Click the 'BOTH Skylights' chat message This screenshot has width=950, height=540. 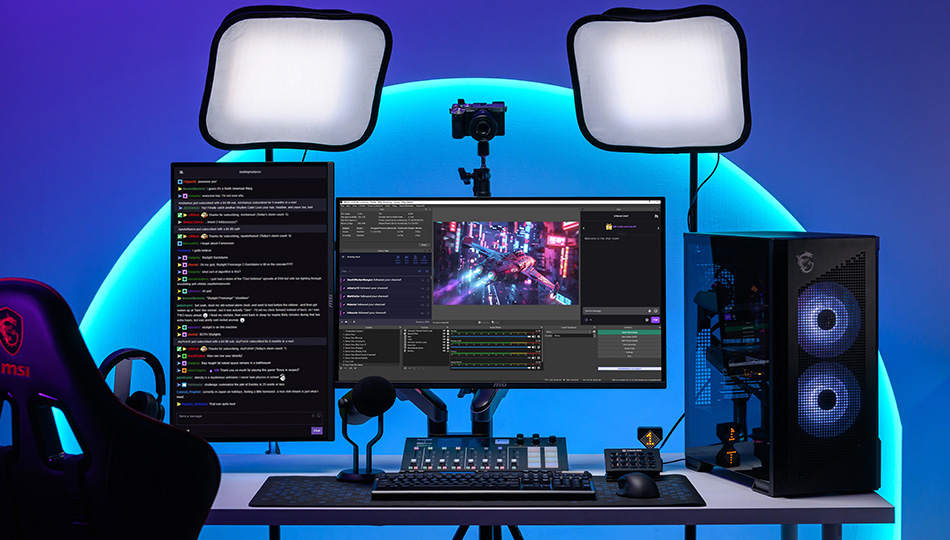pyautogui.click(x=210, y=335)
